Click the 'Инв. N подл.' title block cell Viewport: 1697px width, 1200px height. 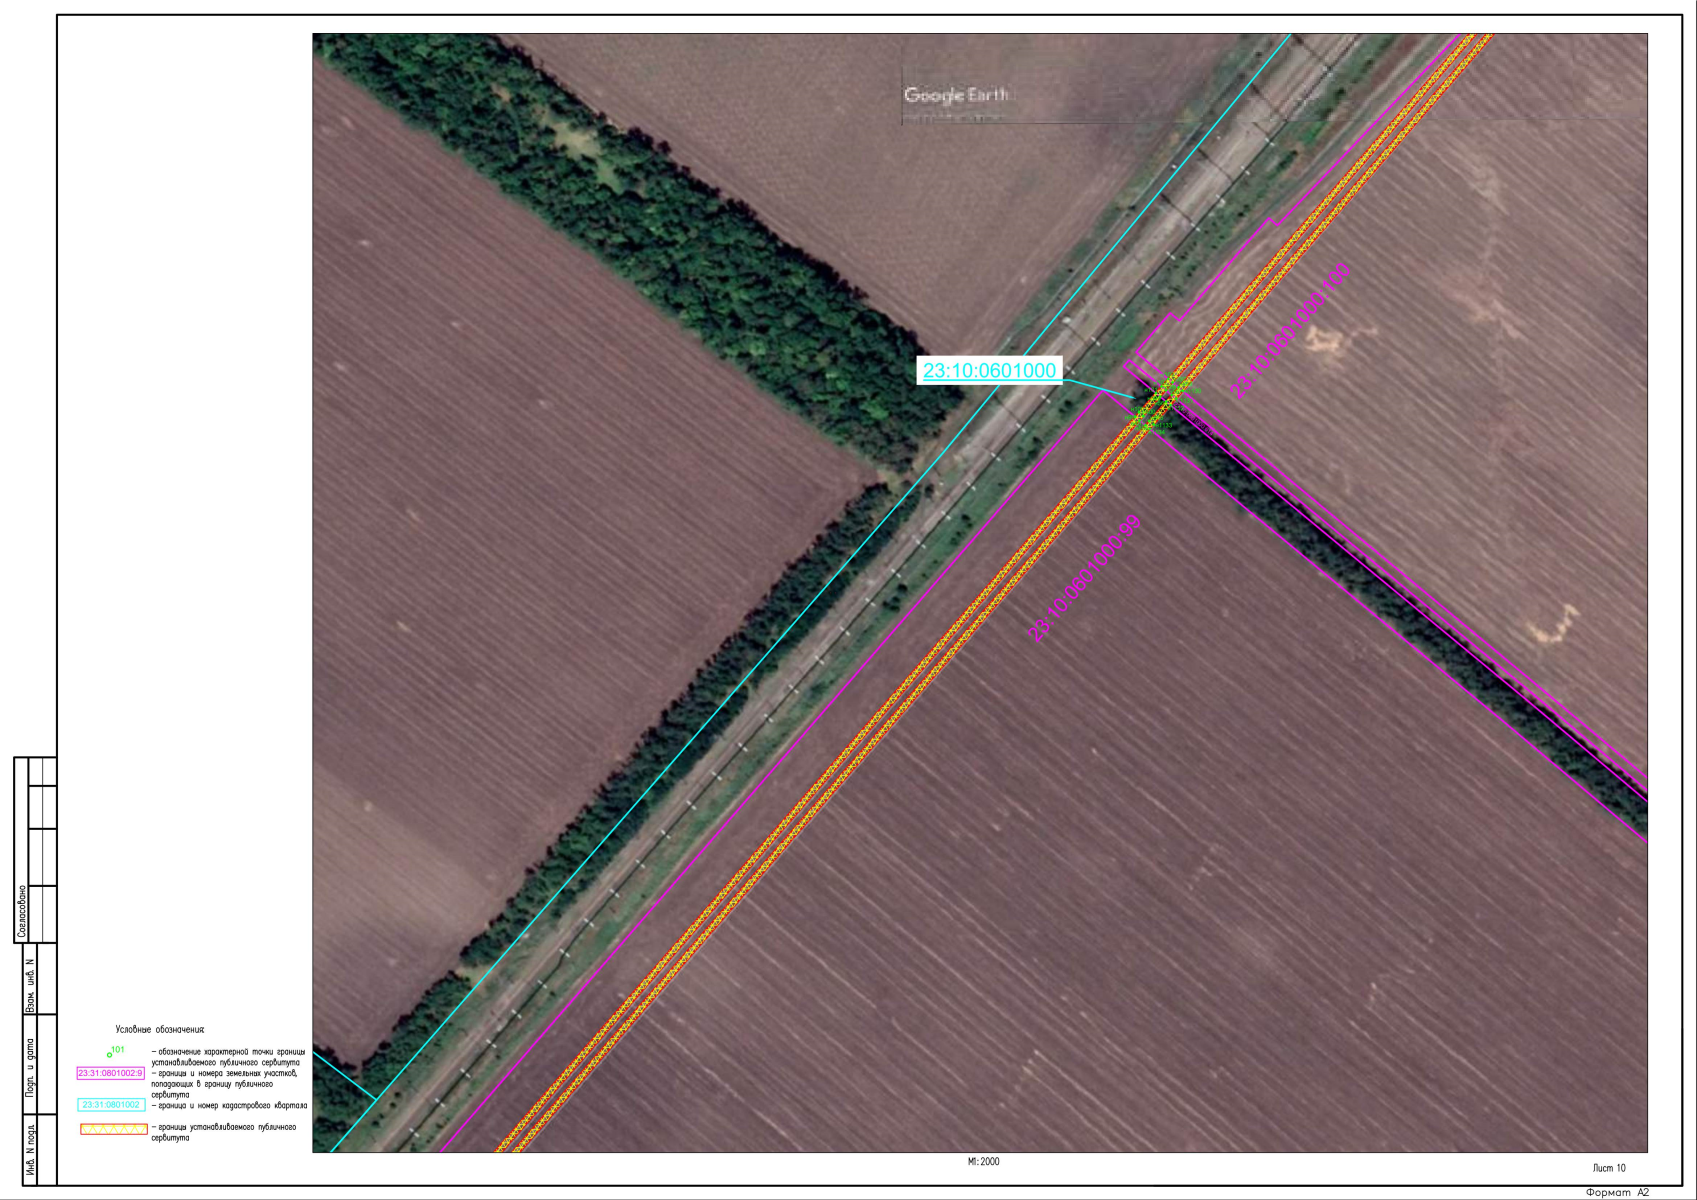pos(30,1152)
